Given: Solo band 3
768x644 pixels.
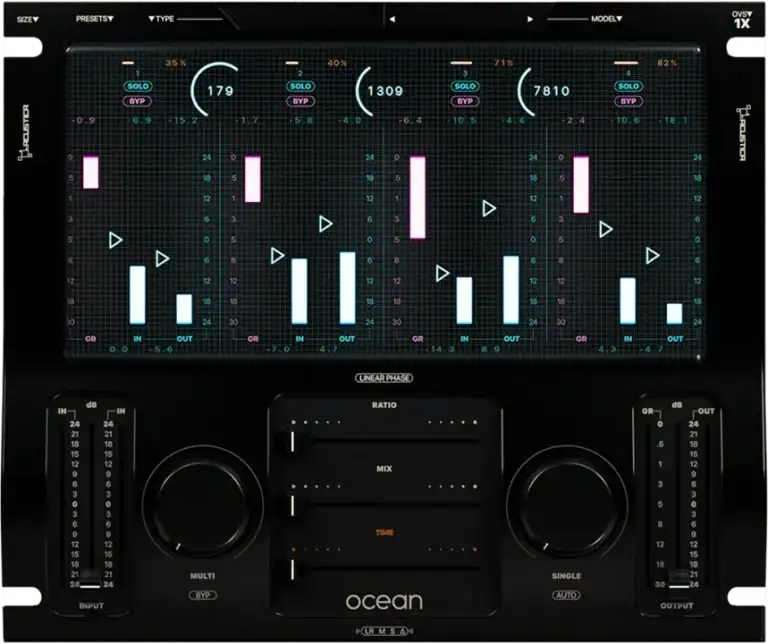Looking at the screenshot, I should pos(465,86).
